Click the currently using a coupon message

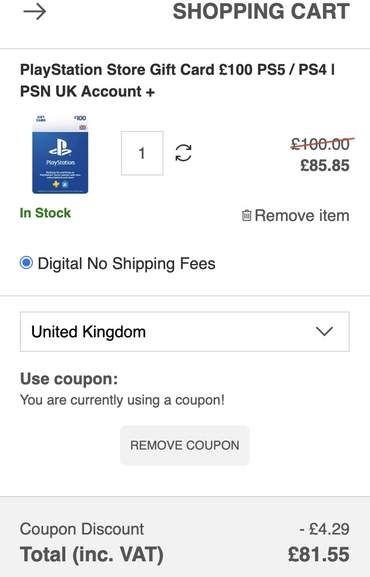pos(122,400)
